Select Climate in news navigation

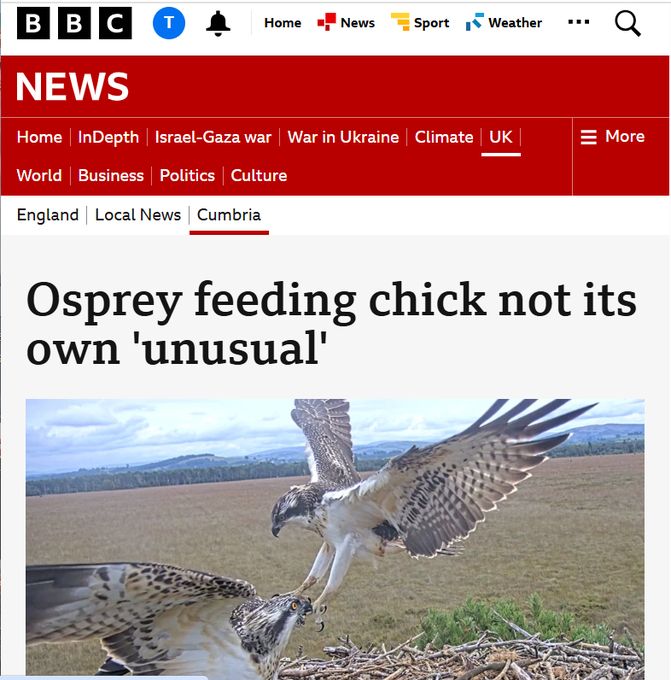tap(444, 137)
